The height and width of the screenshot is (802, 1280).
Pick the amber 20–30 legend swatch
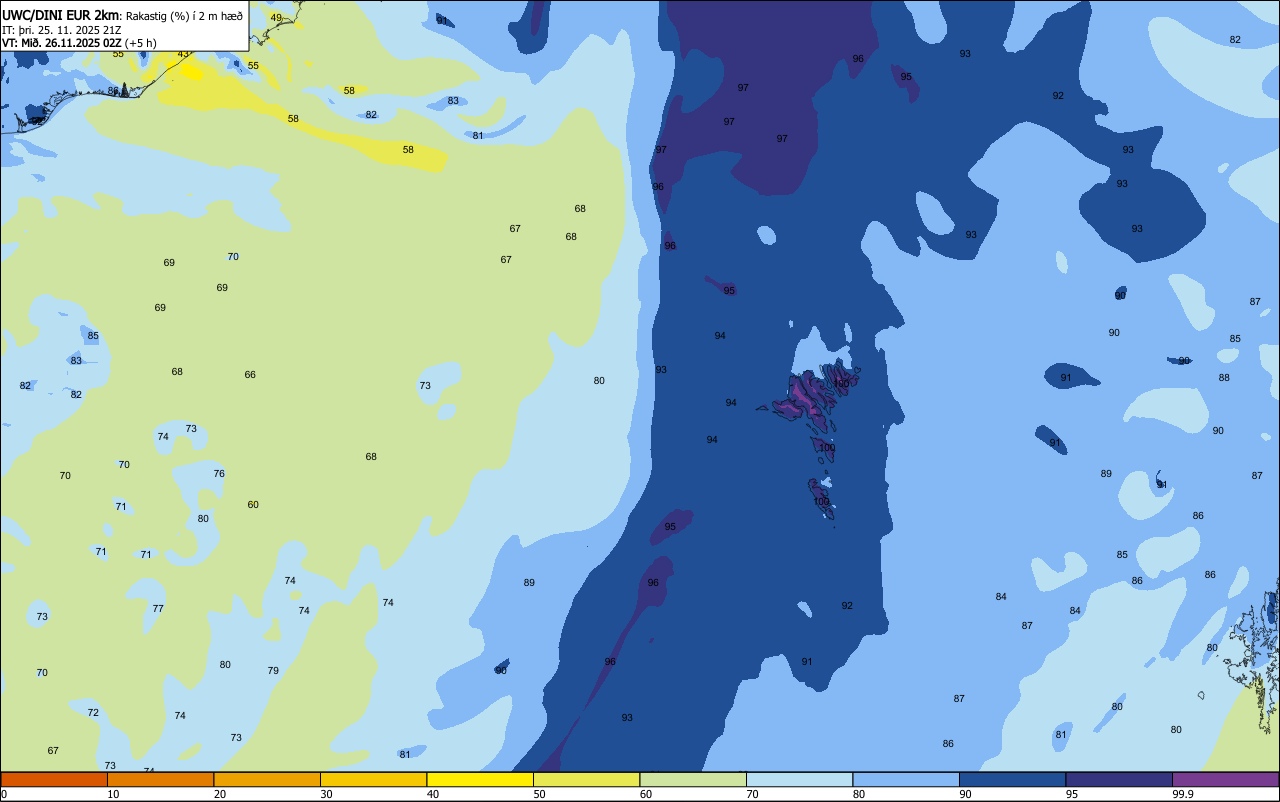(x=267, y=779)
